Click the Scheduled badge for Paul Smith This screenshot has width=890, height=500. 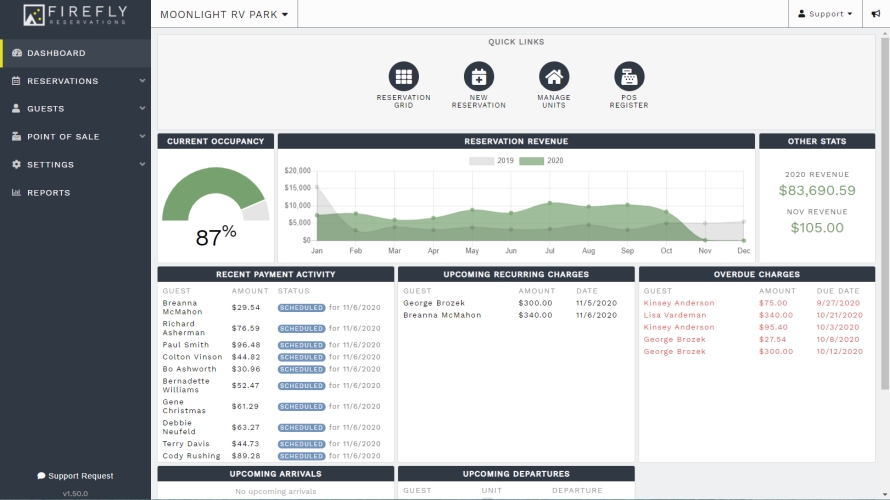tap(301, 345)
